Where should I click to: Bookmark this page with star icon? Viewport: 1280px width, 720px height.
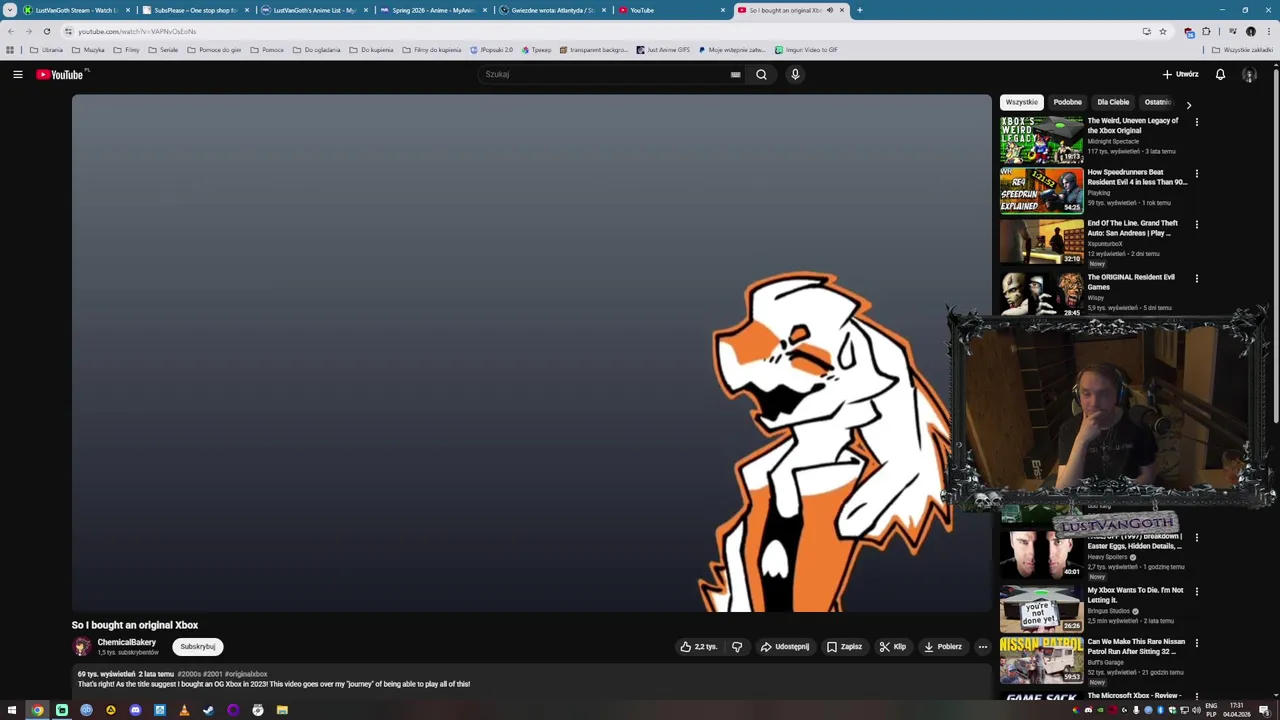1162,31
